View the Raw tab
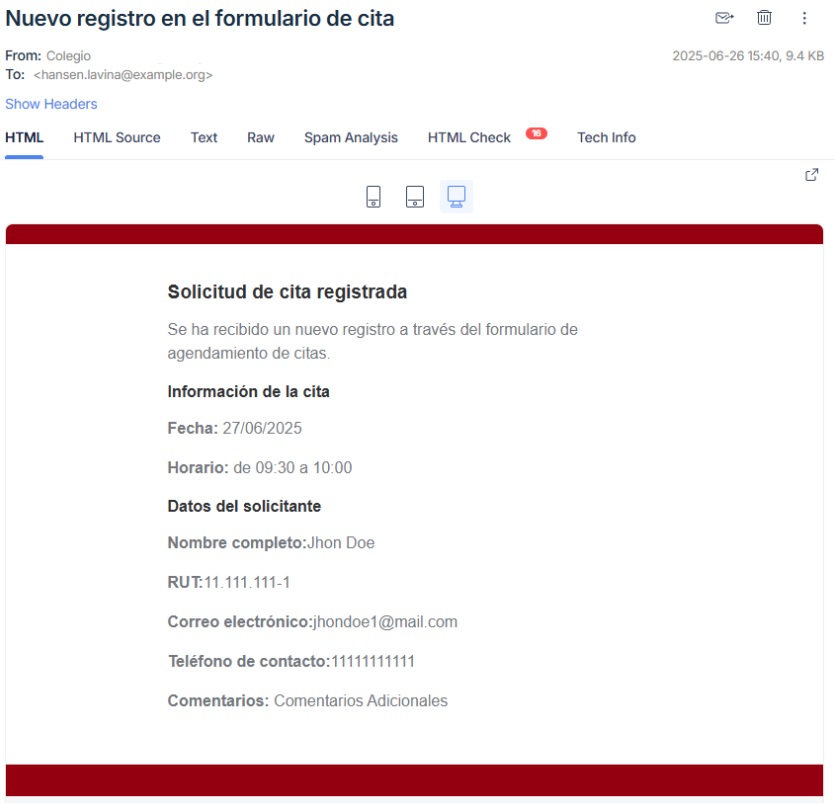 [x=261, y=138]
